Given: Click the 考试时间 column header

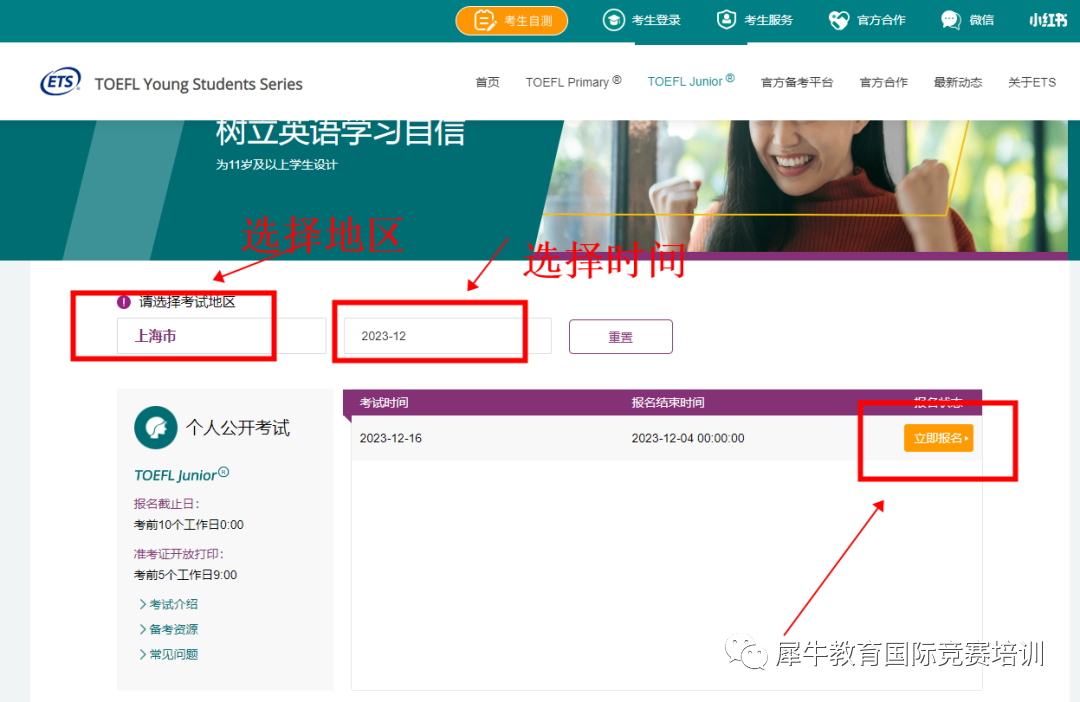Looking at the screenshot, I should 384,402.
